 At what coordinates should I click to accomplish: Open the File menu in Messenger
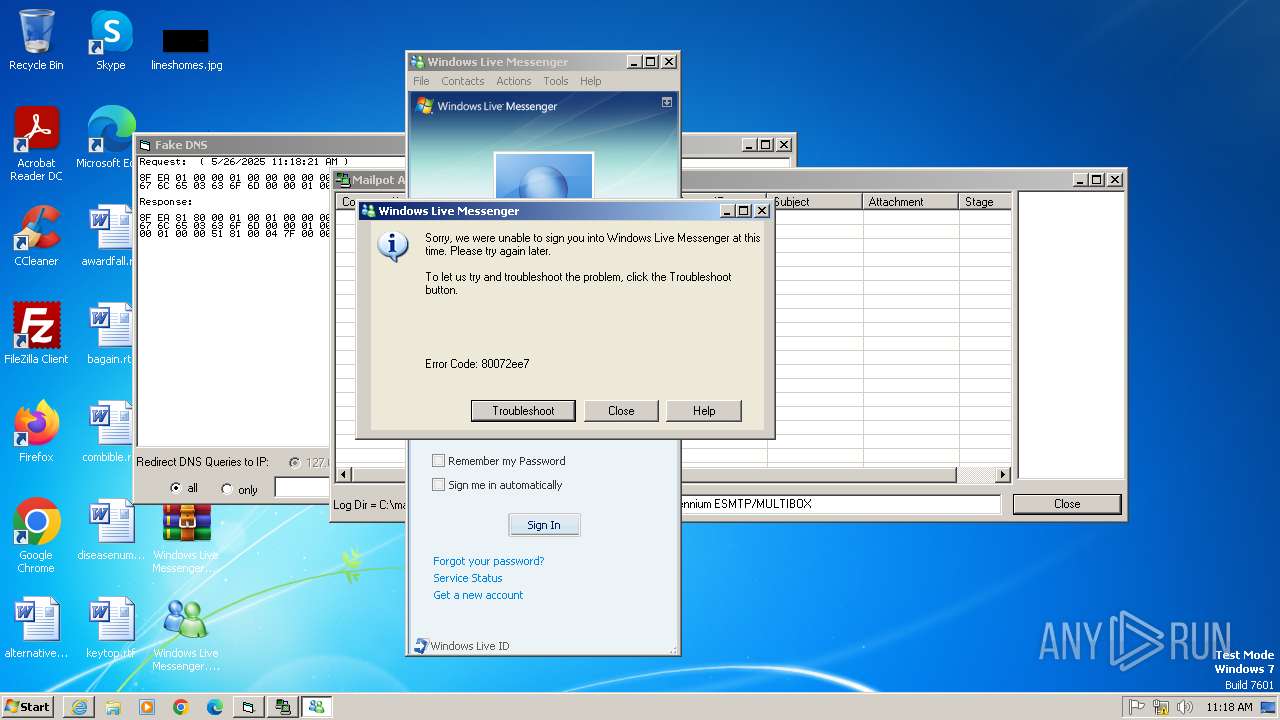pos(421,81)
